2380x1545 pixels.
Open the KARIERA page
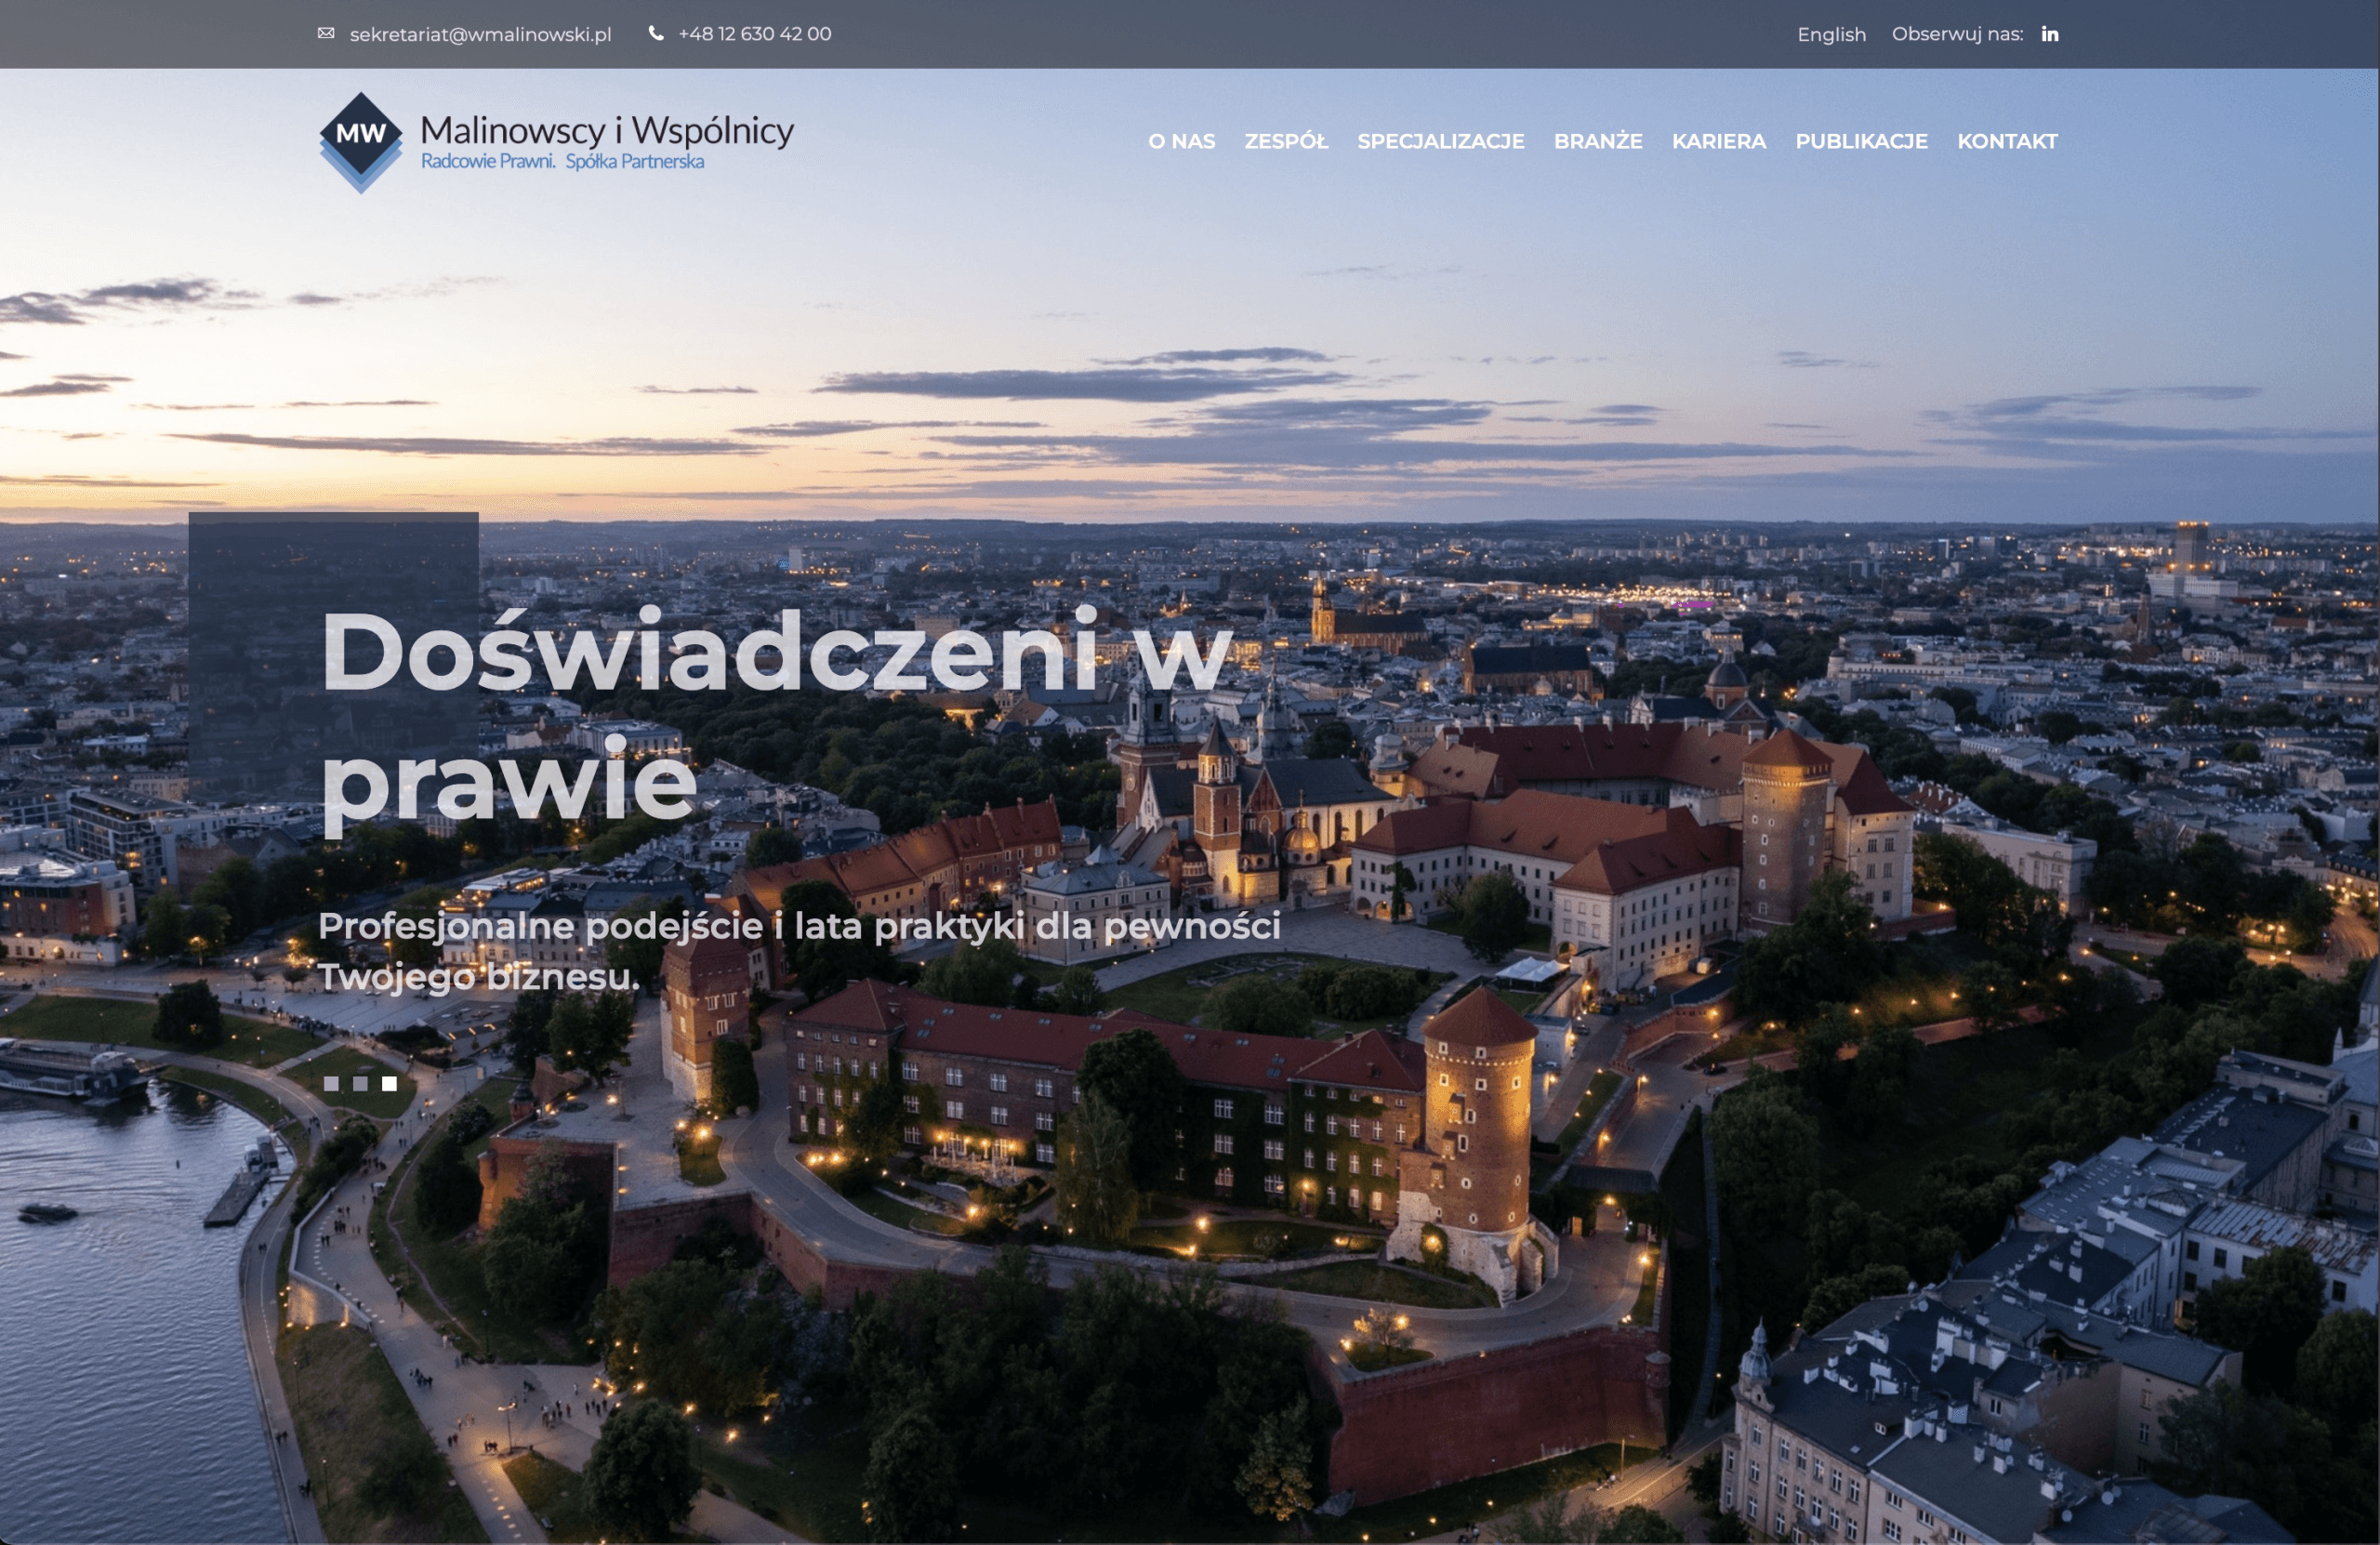coord(1720,141)
